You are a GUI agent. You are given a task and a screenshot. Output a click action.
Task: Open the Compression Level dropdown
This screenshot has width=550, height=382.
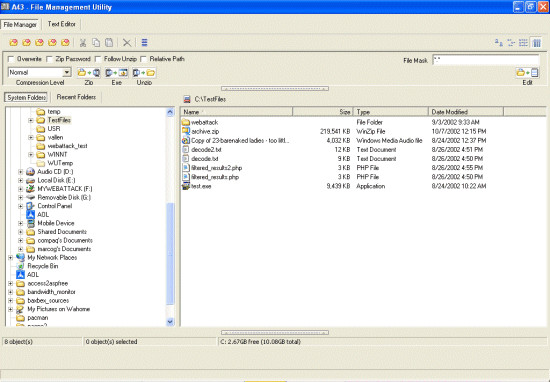point(67,72)
